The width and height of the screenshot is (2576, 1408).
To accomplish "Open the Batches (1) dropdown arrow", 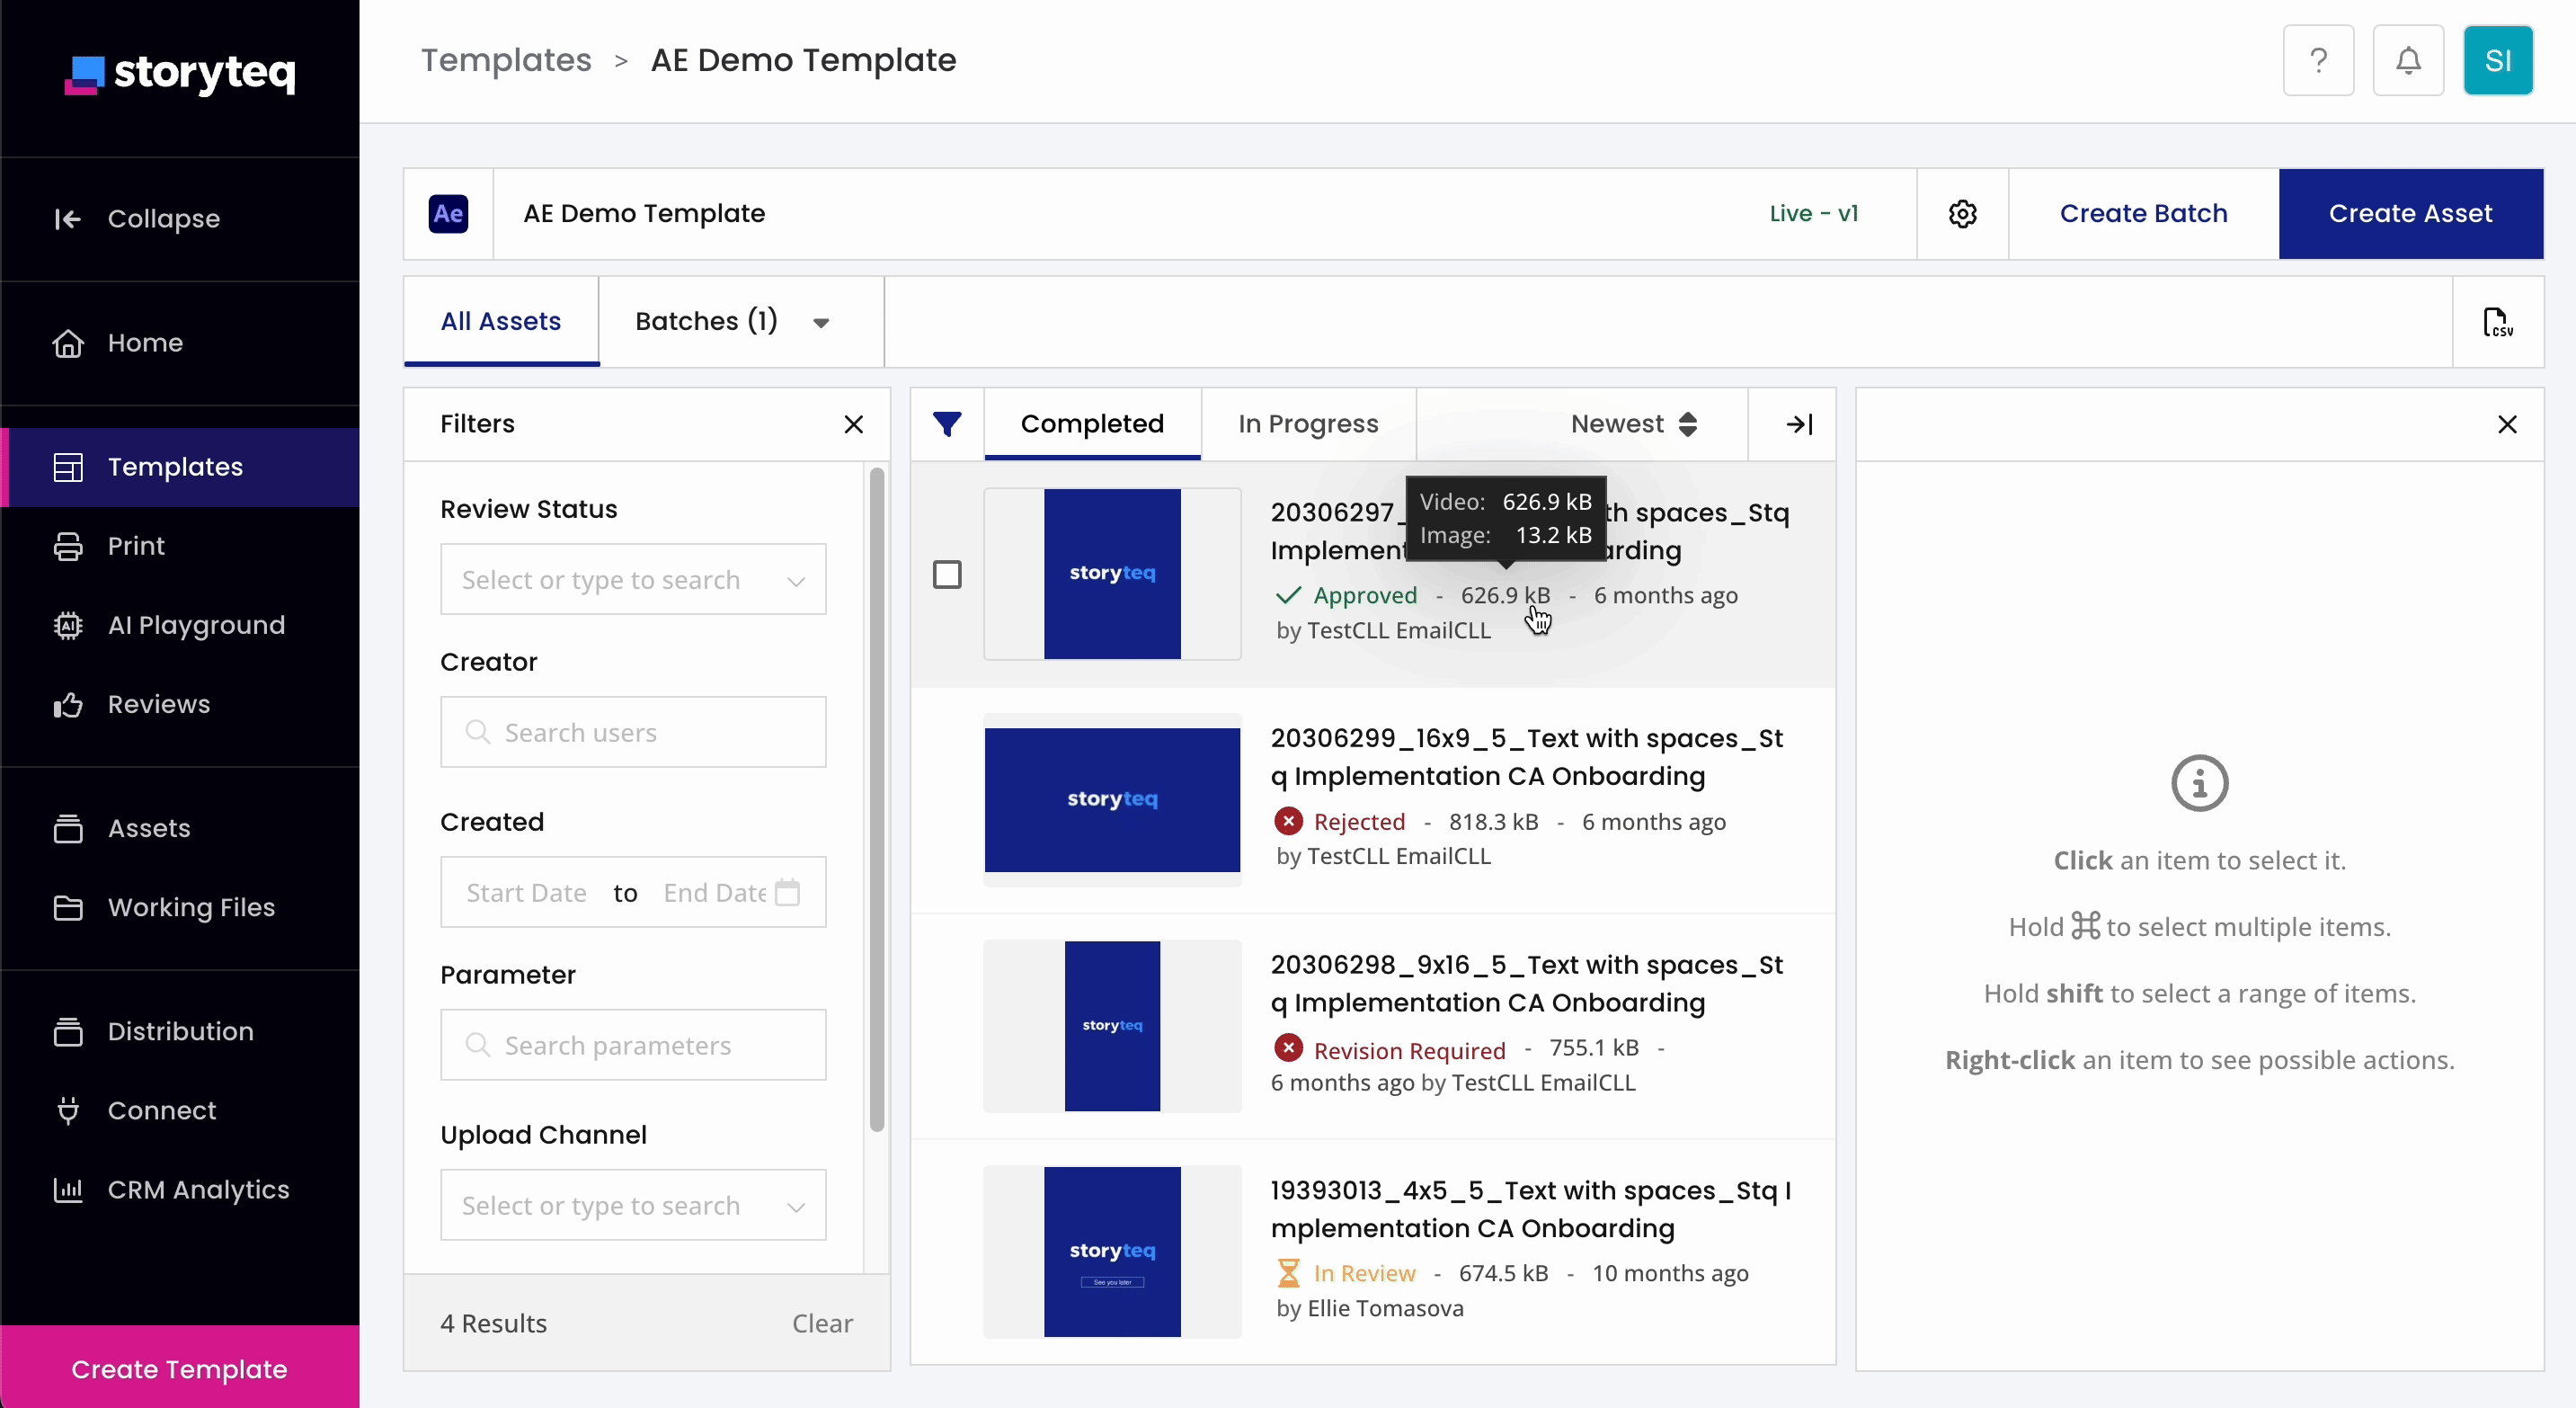I will (821, 322).
